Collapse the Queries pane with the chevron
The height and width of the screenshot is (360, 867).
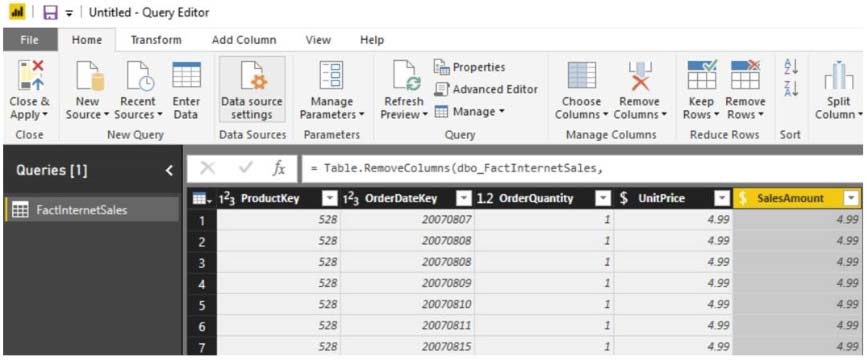[x=169, y=170]
